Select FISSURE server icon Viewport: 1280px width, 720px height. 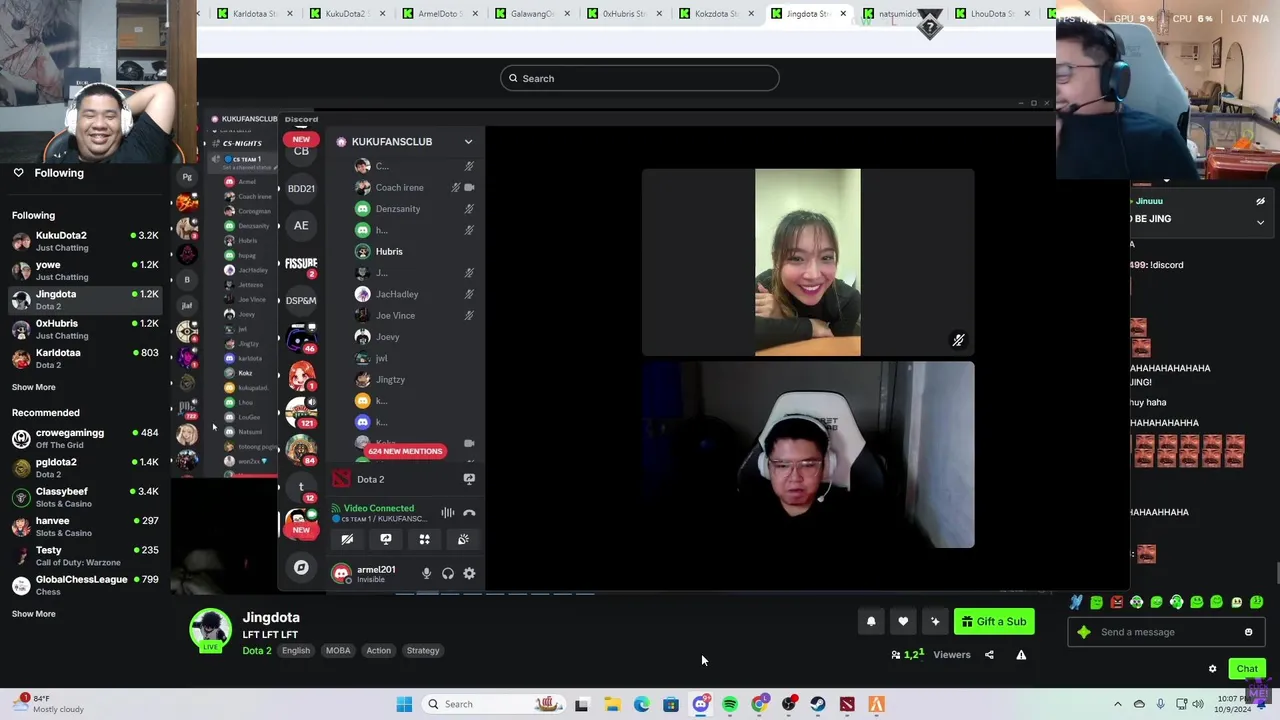point(301,264)
